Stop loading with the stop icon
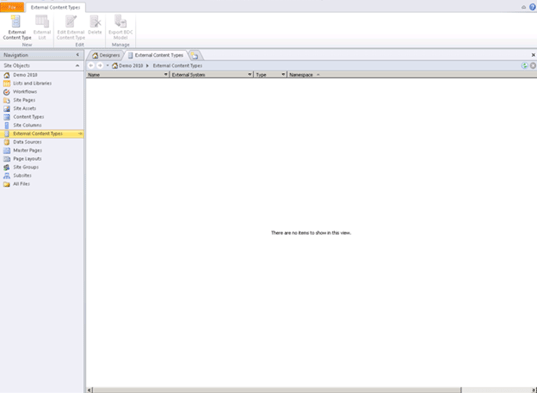The height and width of the screenshot is (393, 537). tap(533, 65)
